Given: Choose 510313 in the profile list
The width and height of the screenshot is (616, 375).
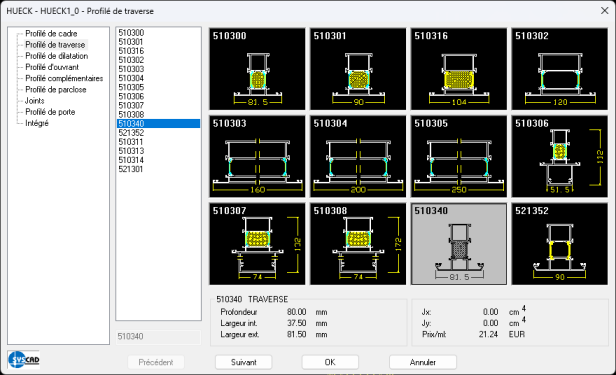Looking at the screenshot, I should pyautogui.click(x=158, y=151).
